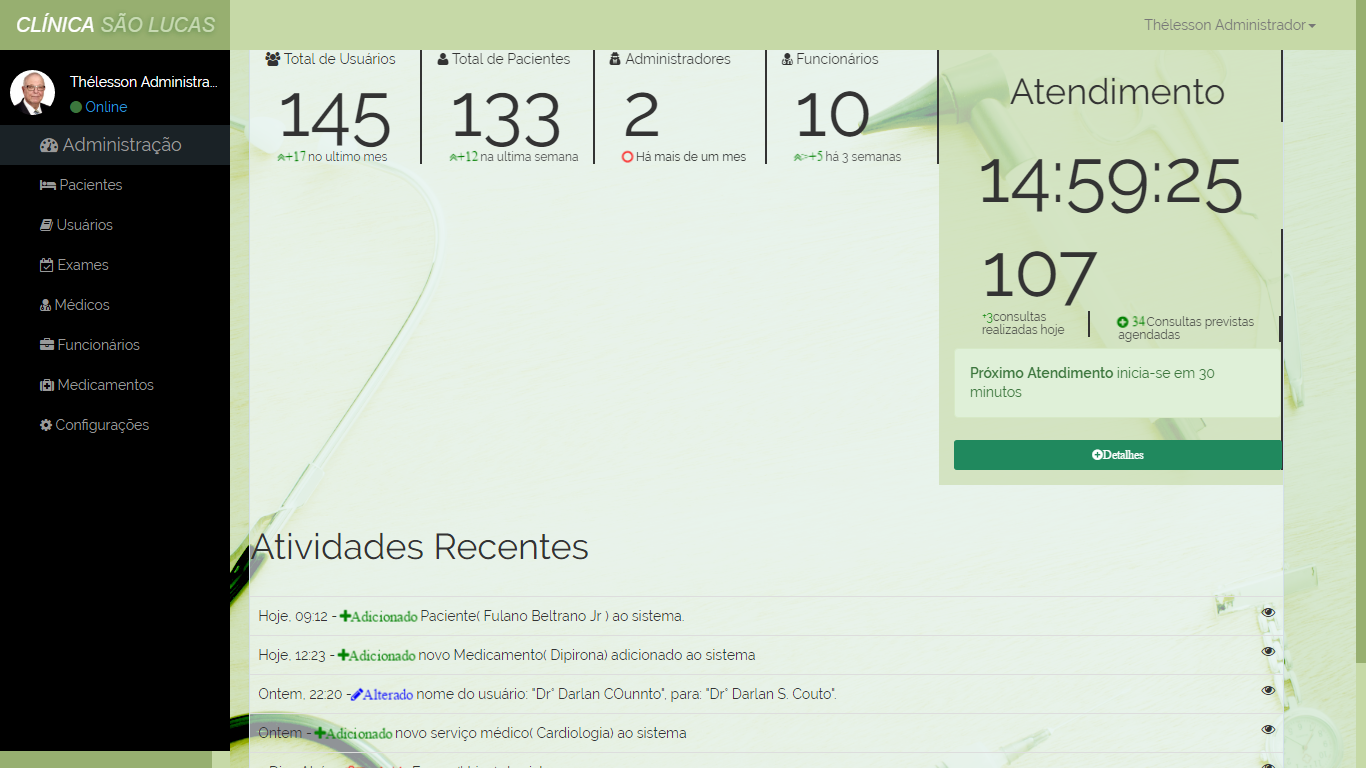Click the pencil icon in Darlan Alterado row
This screenshot has height=768, width=1366.
coord(356,694)
